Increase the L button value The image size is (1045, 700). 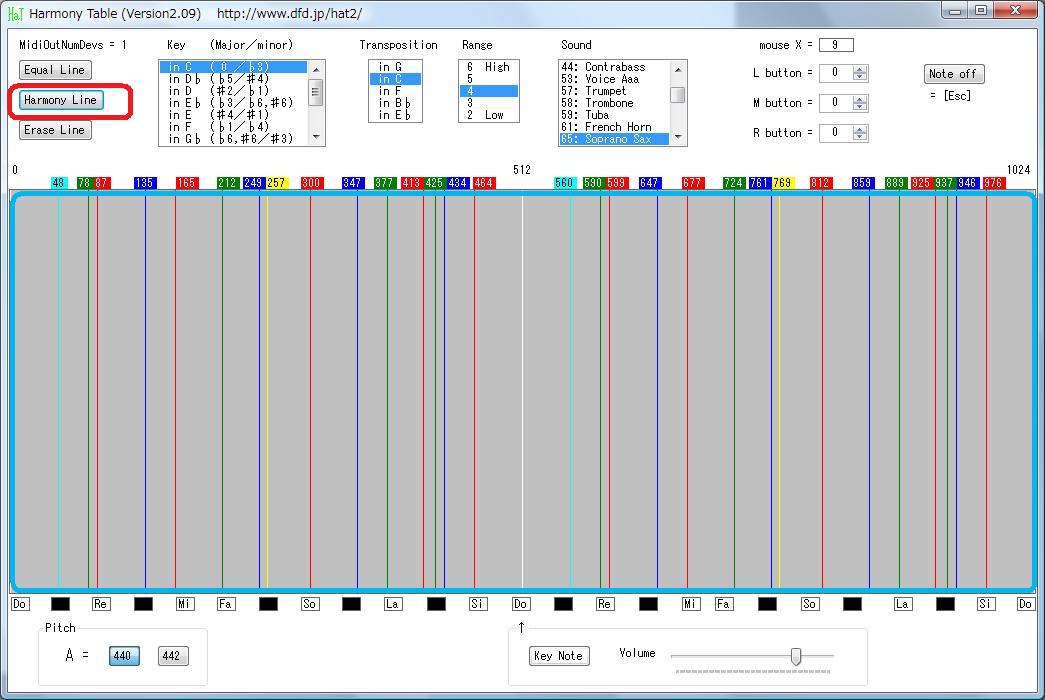coord(860,69)
